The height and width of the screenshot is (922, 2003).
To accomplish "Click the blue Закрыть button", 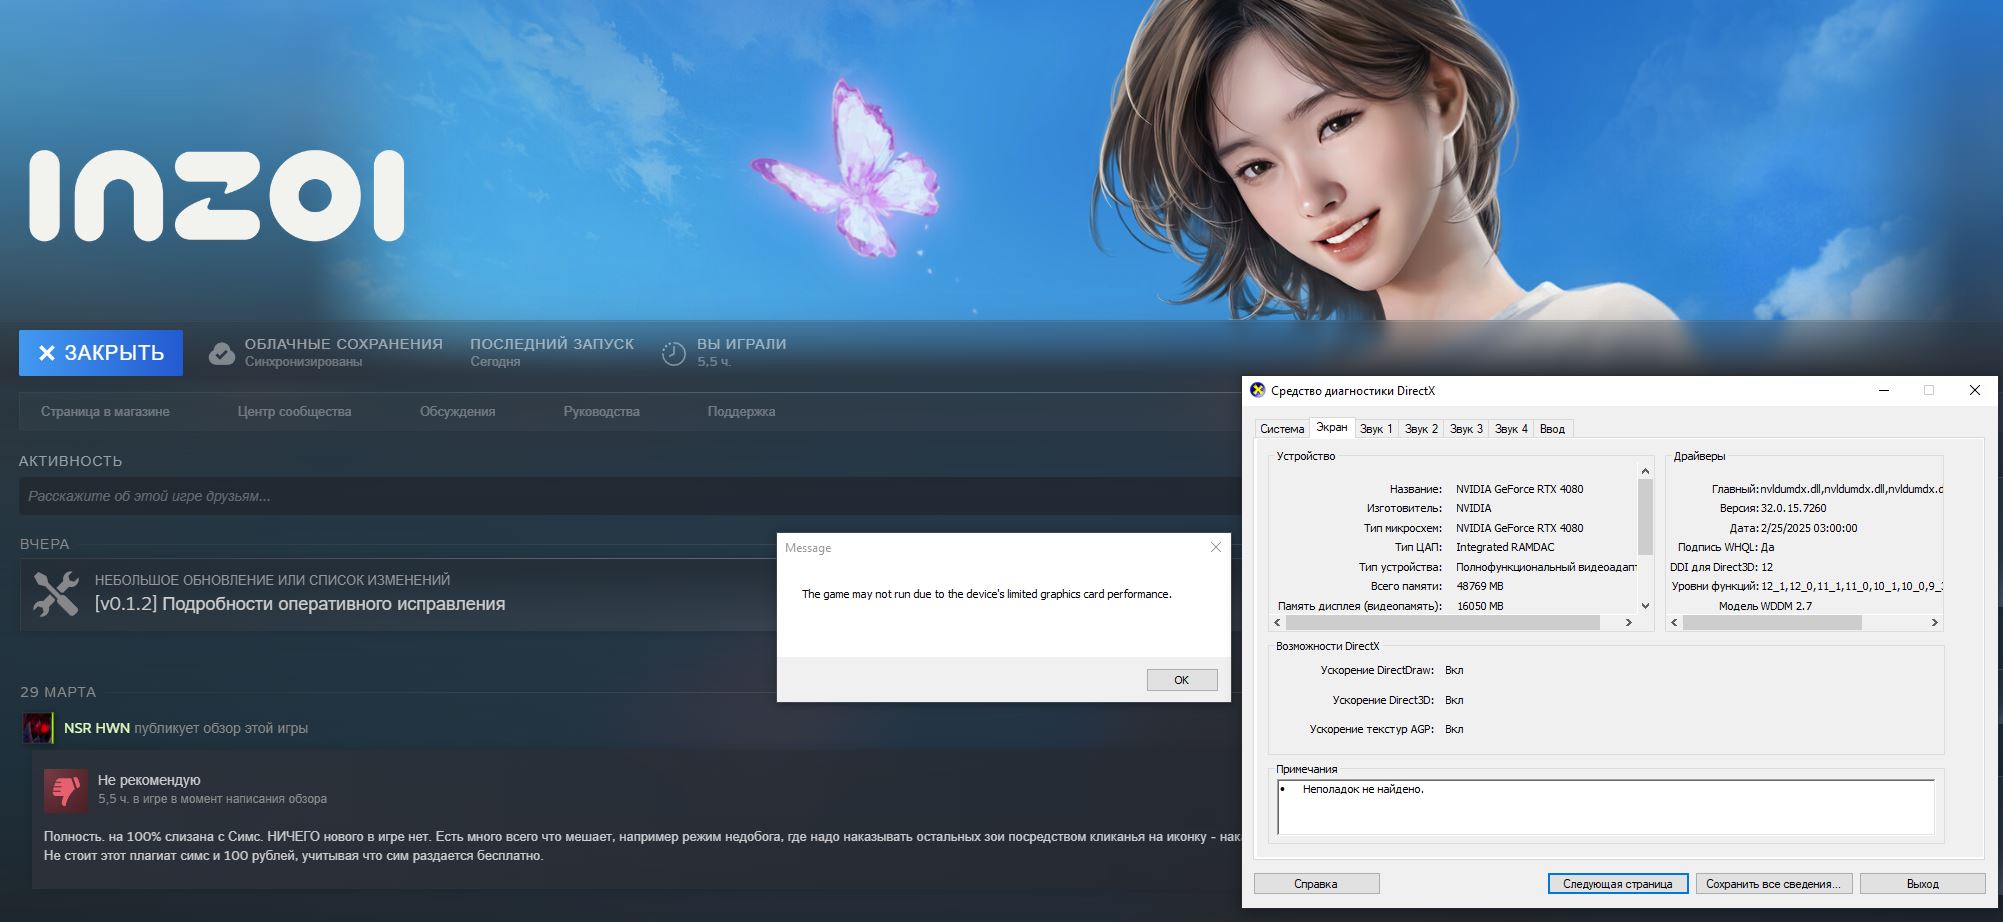I will (101, 353).
